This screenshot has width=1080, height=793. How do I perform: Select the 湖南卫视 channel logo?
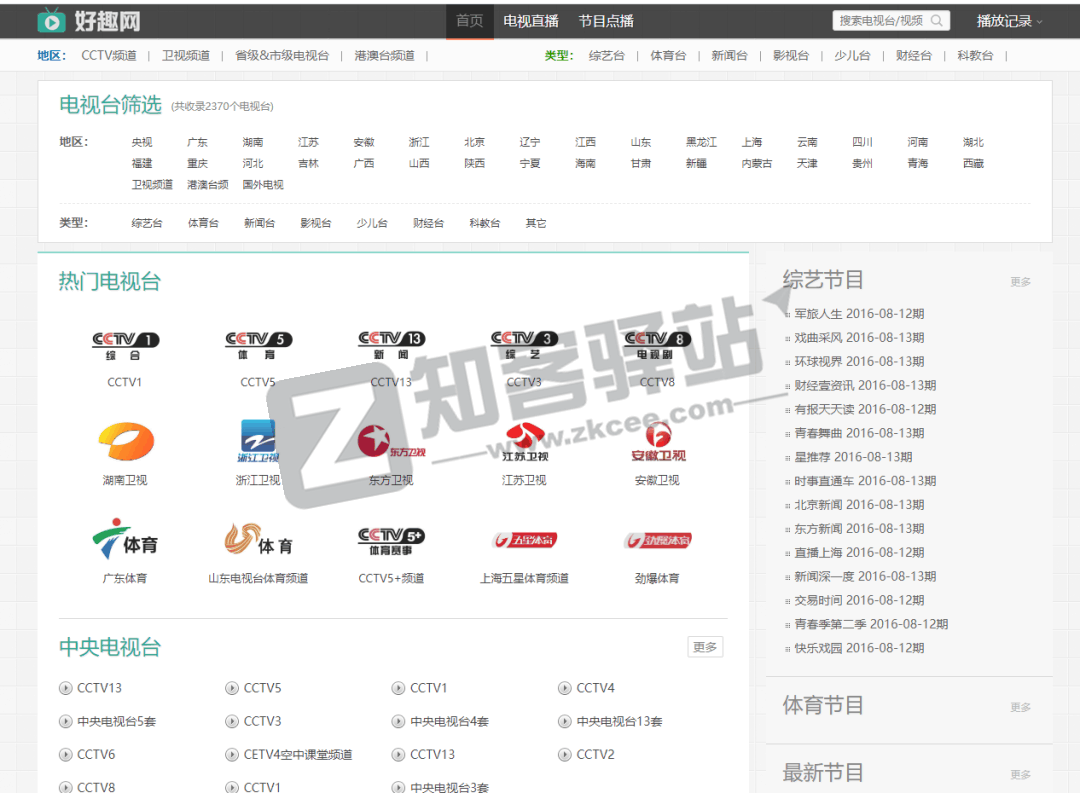click(x=125, y=442)
